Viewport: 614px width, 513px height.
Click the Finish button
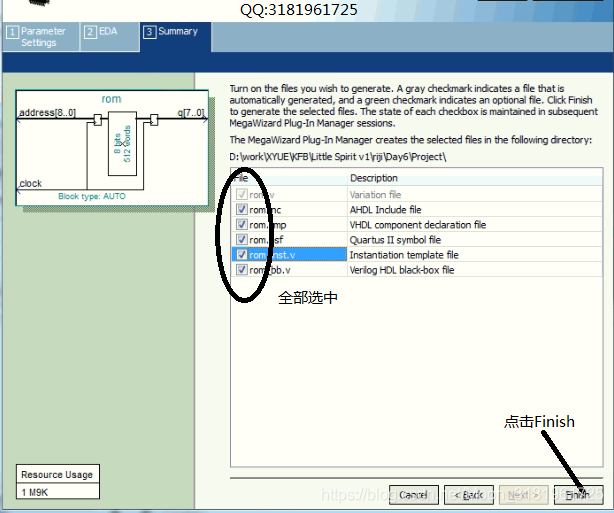pos(578,495)
